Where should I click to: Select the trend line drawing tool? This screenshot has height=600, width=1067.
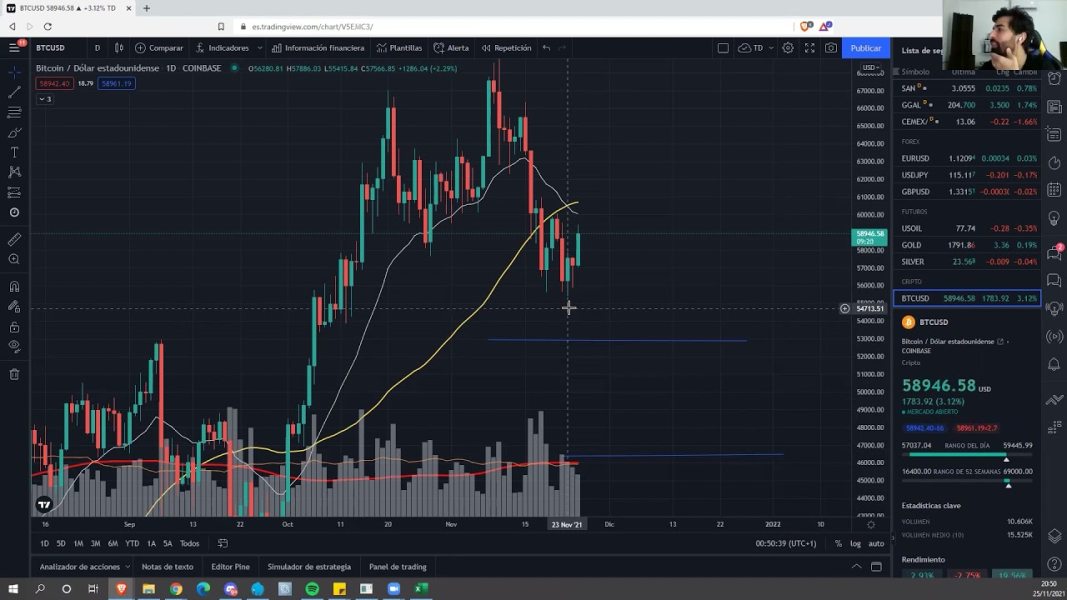point(14,93)
